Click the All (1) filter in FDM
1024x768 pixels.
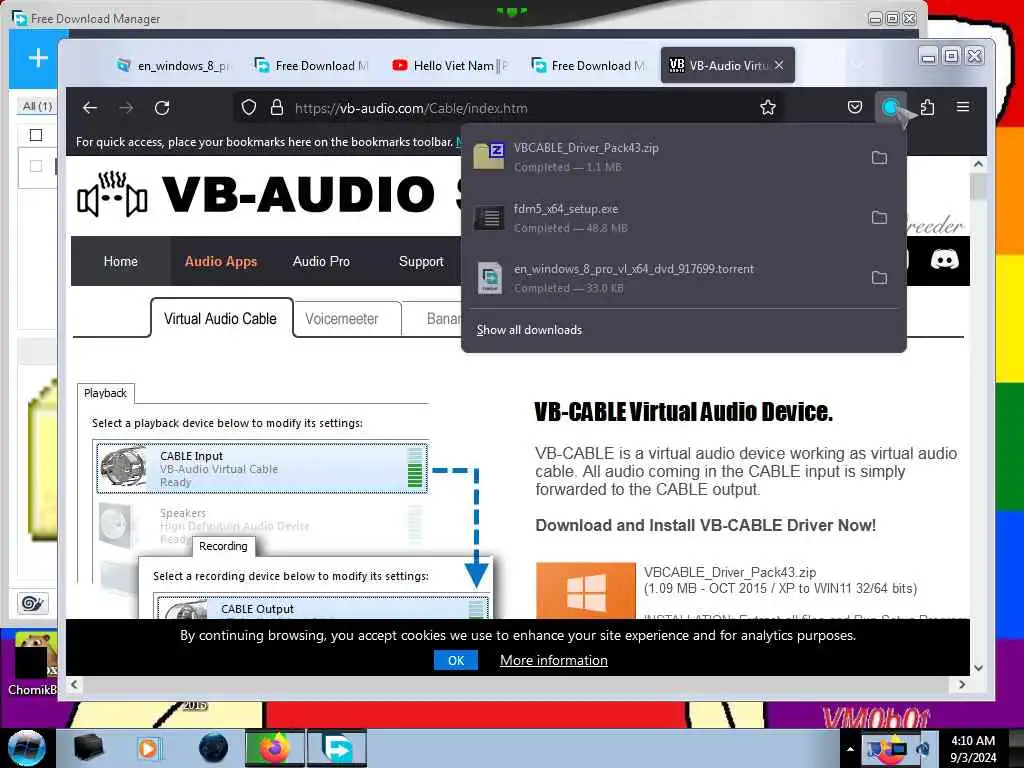coord(37,106)
